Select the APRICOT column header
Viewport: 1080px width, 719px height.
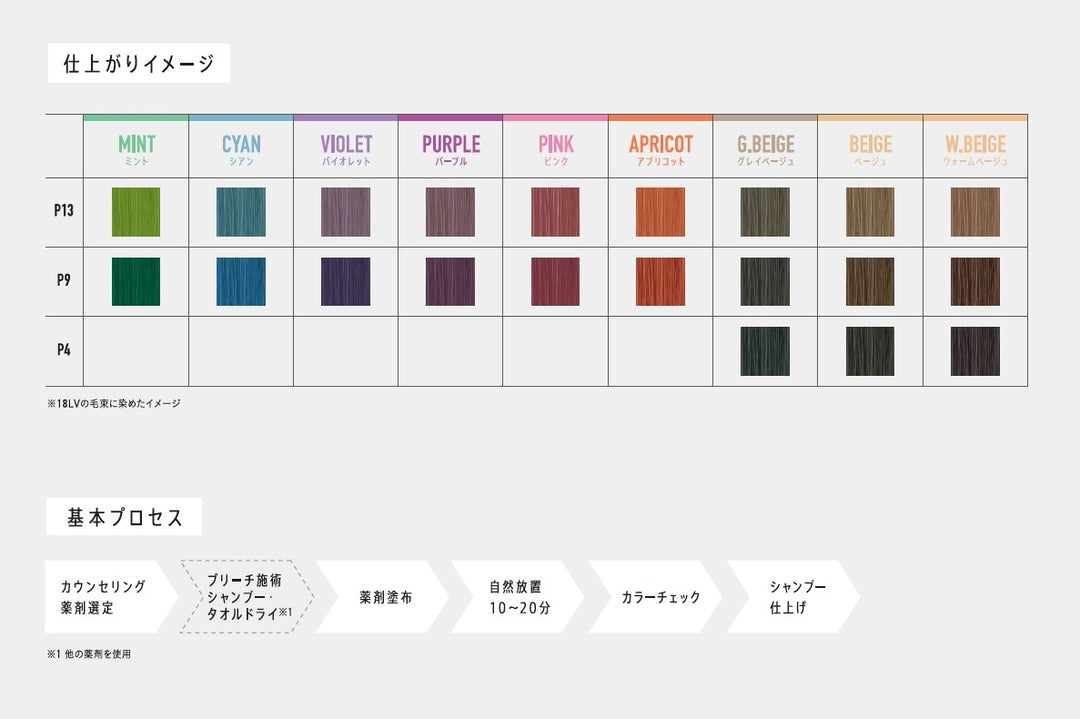660,149
